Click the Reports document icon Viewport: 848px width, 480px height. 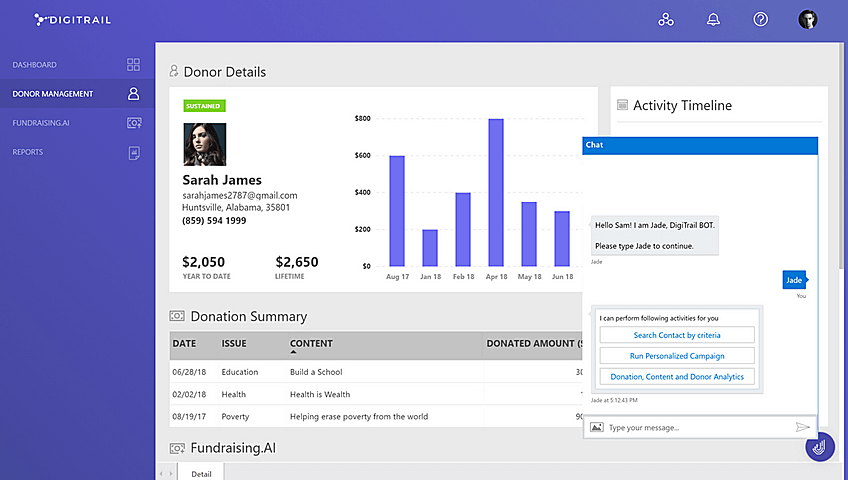(x=134, y=153)
